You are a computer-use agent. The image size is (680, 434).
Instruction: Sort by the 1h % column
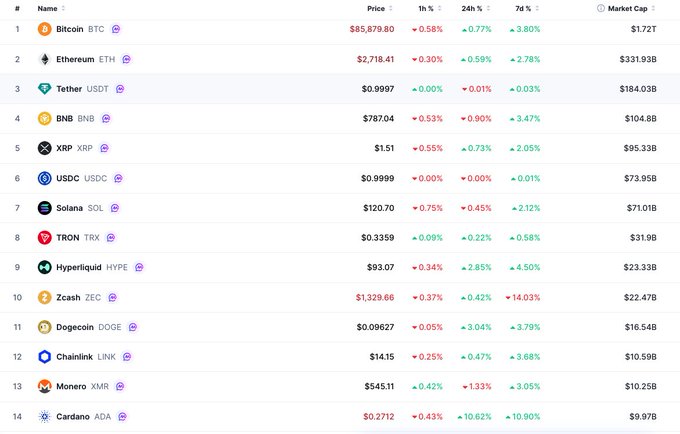430,8
